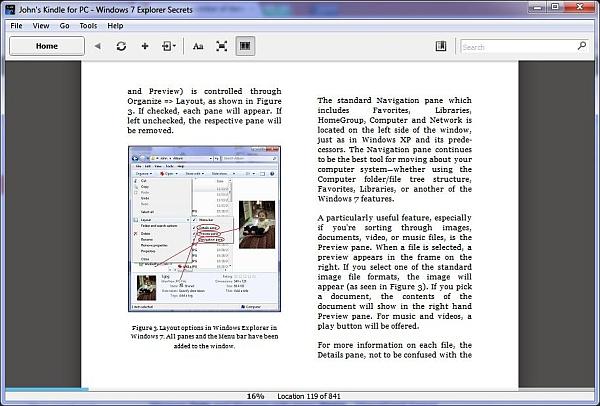Viewport: 600px width, 406px height.
Task: Add a bookmark with the plus icon
Action: [145, 46]
